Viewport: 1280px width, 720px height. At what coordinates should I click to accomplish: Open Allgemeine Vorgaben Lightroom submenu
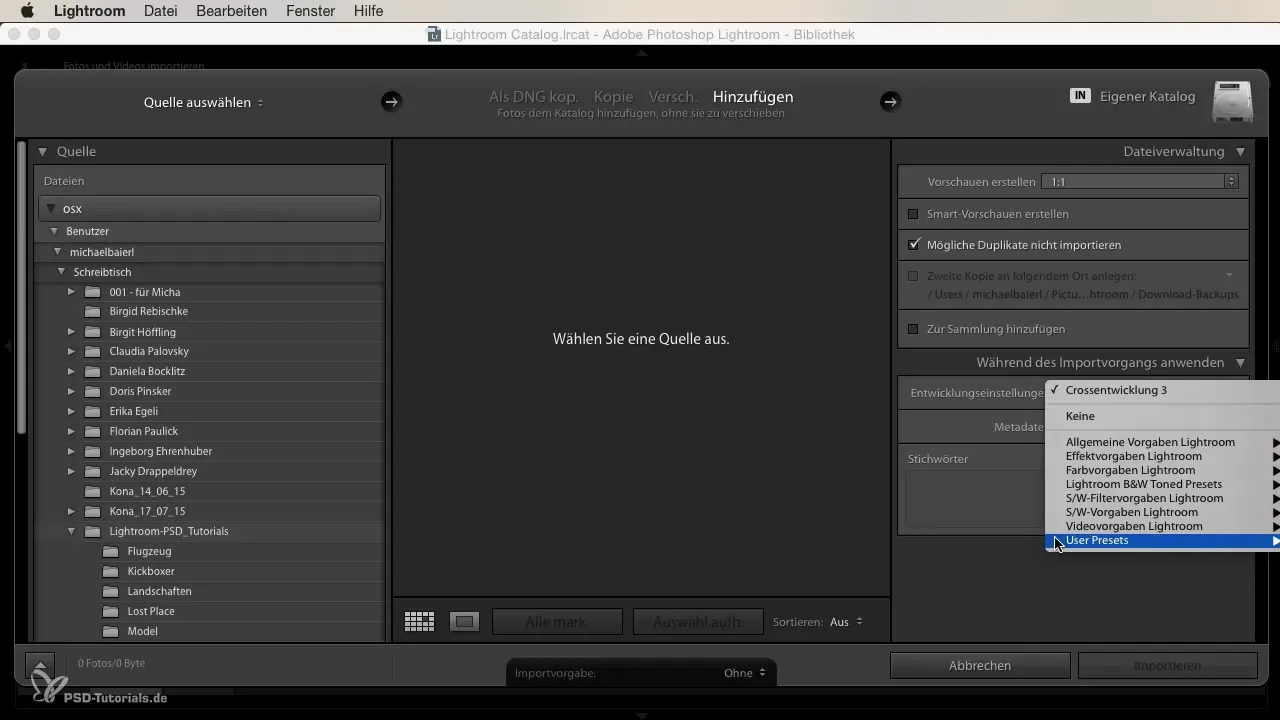1163,442
